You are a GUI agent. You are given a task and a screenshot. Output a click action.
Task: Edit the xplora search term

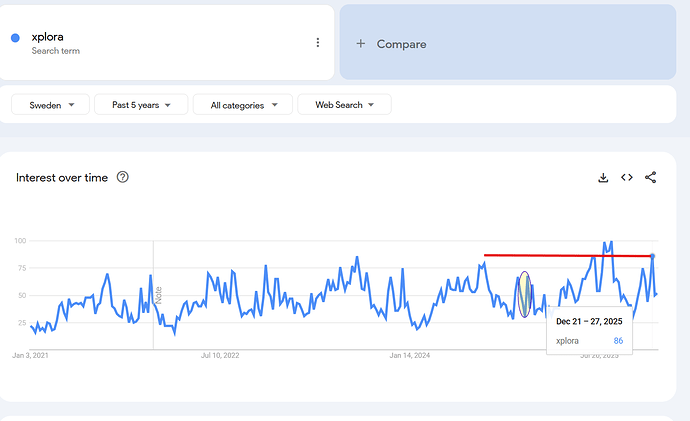point(48,37)
